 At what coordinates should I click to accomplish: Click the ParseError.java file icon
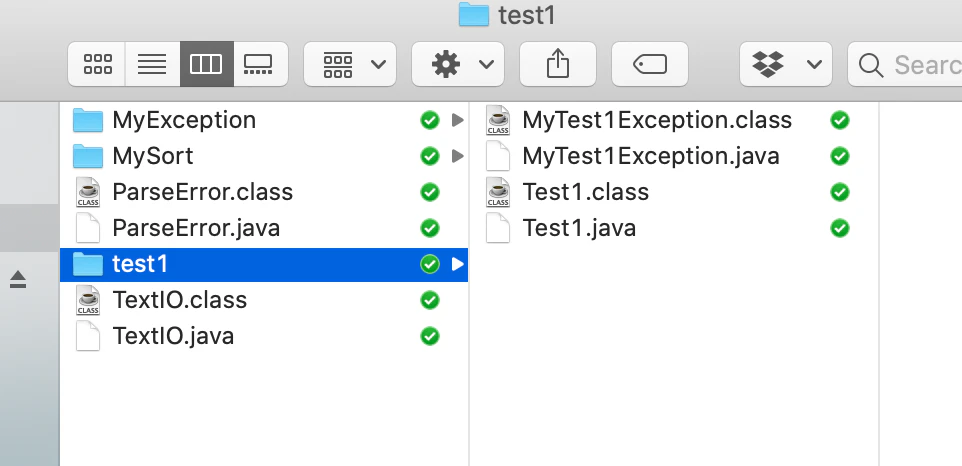pyautogui.click(x=88, y=228)
